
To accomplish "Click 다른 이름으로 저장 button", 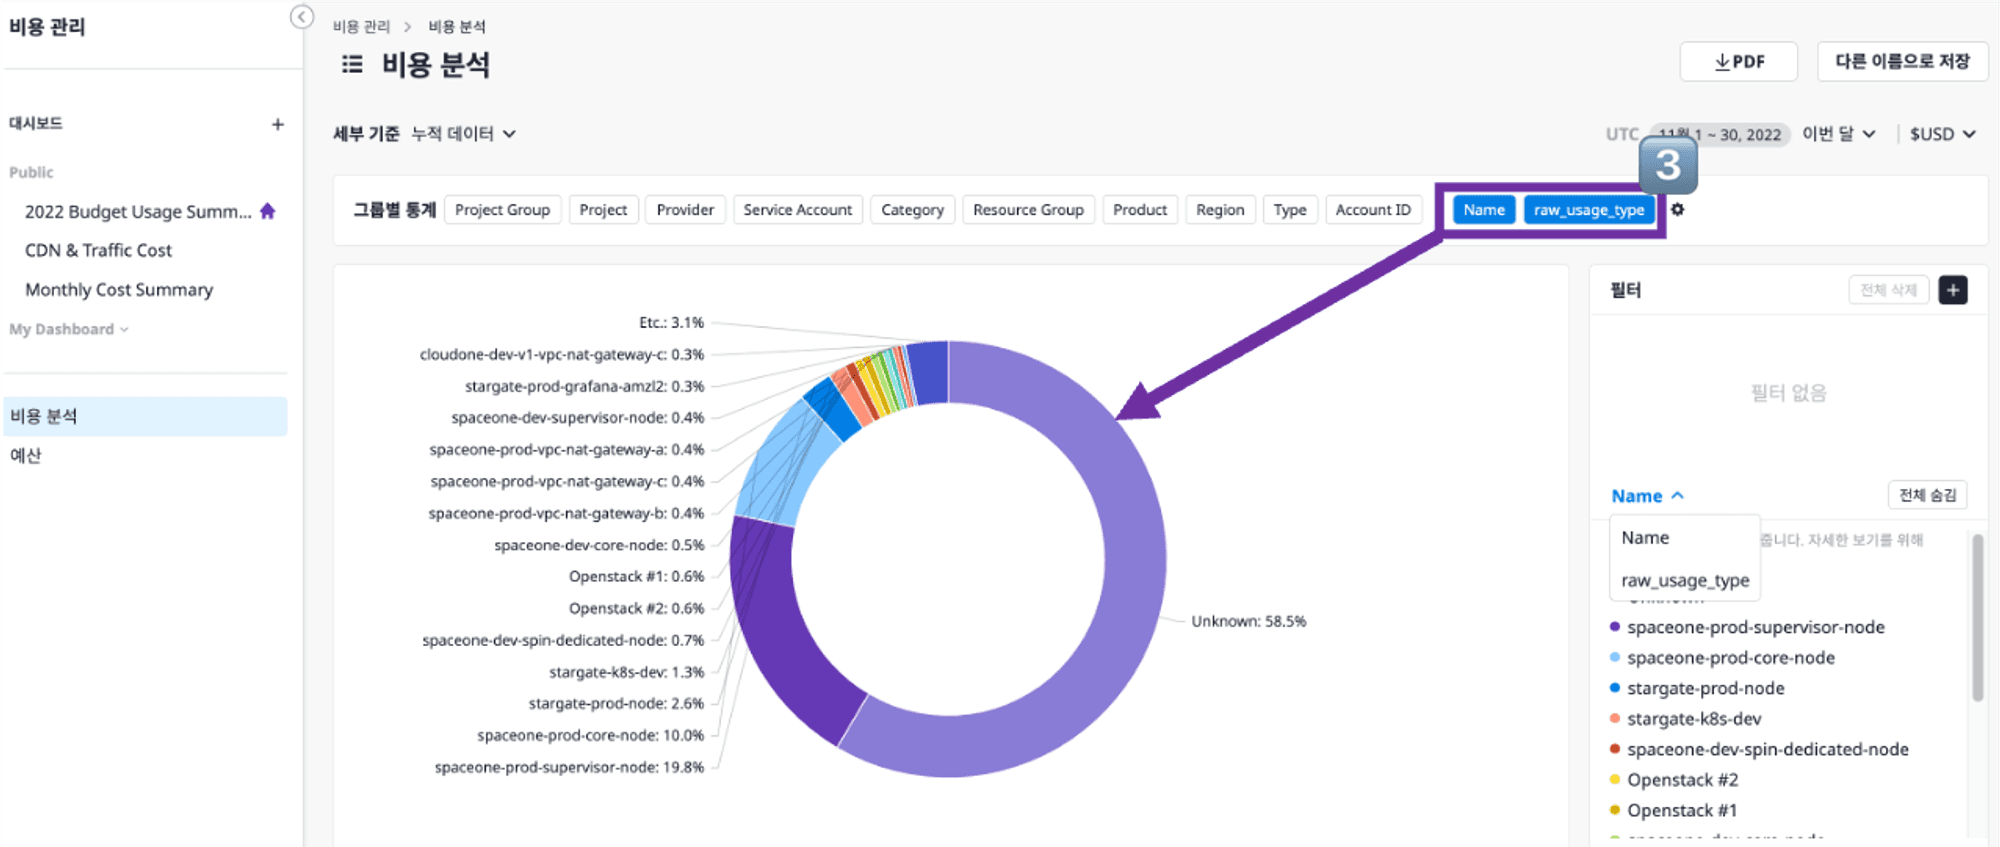I will pyautogui.click(x=1902, y=62).
